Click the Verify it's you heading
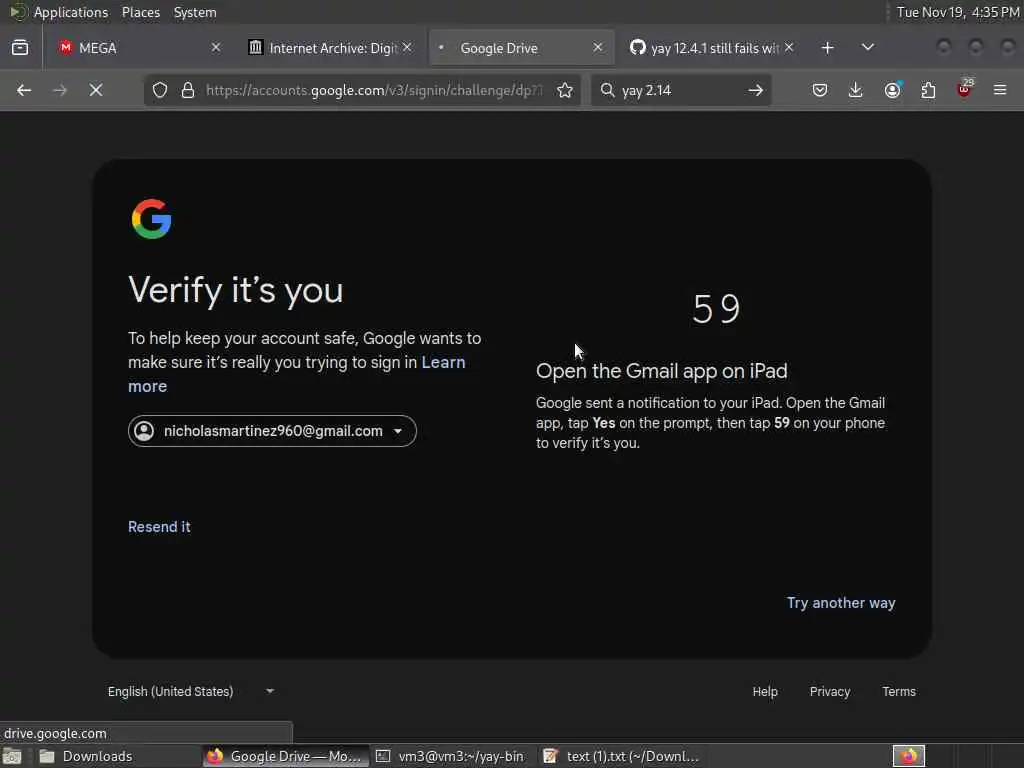The height and width of the screenshot is (768, 1024). click(x=235, y=290)
